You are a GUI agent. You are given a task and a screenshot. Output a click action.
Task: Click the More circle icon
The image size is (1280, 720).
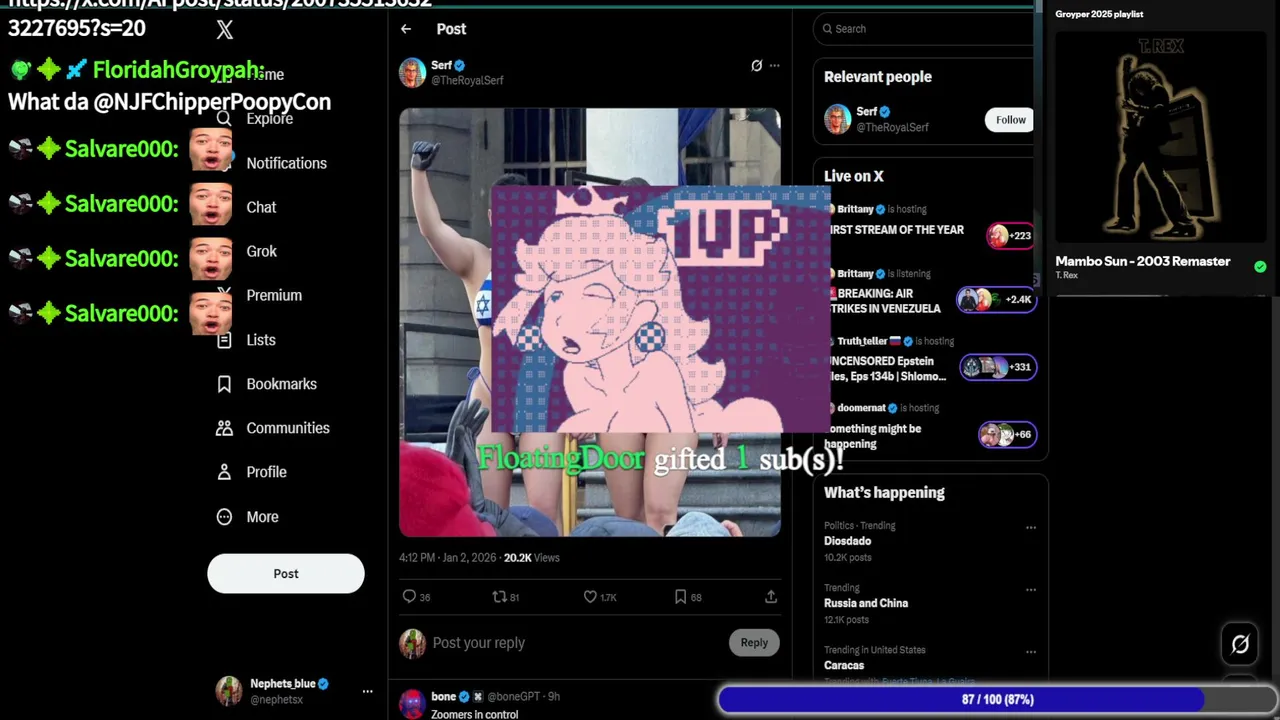coord(225,517)
